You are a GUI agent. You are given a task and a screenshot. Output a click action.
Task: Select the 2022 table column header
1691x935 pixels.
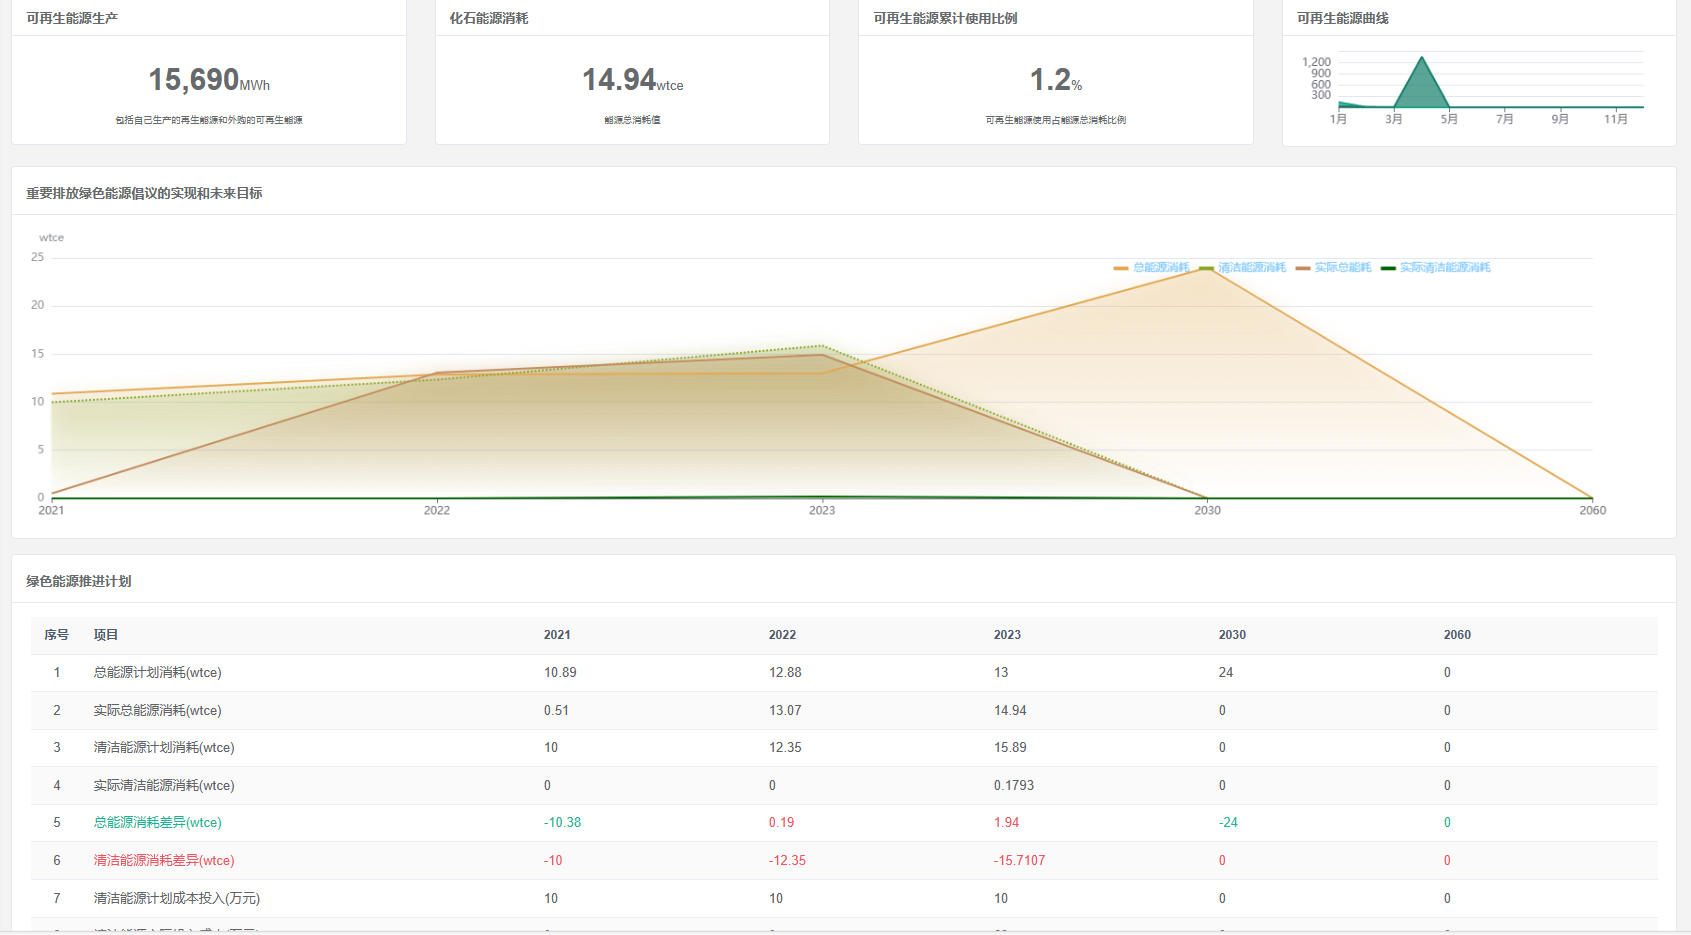tap(782, 635)
